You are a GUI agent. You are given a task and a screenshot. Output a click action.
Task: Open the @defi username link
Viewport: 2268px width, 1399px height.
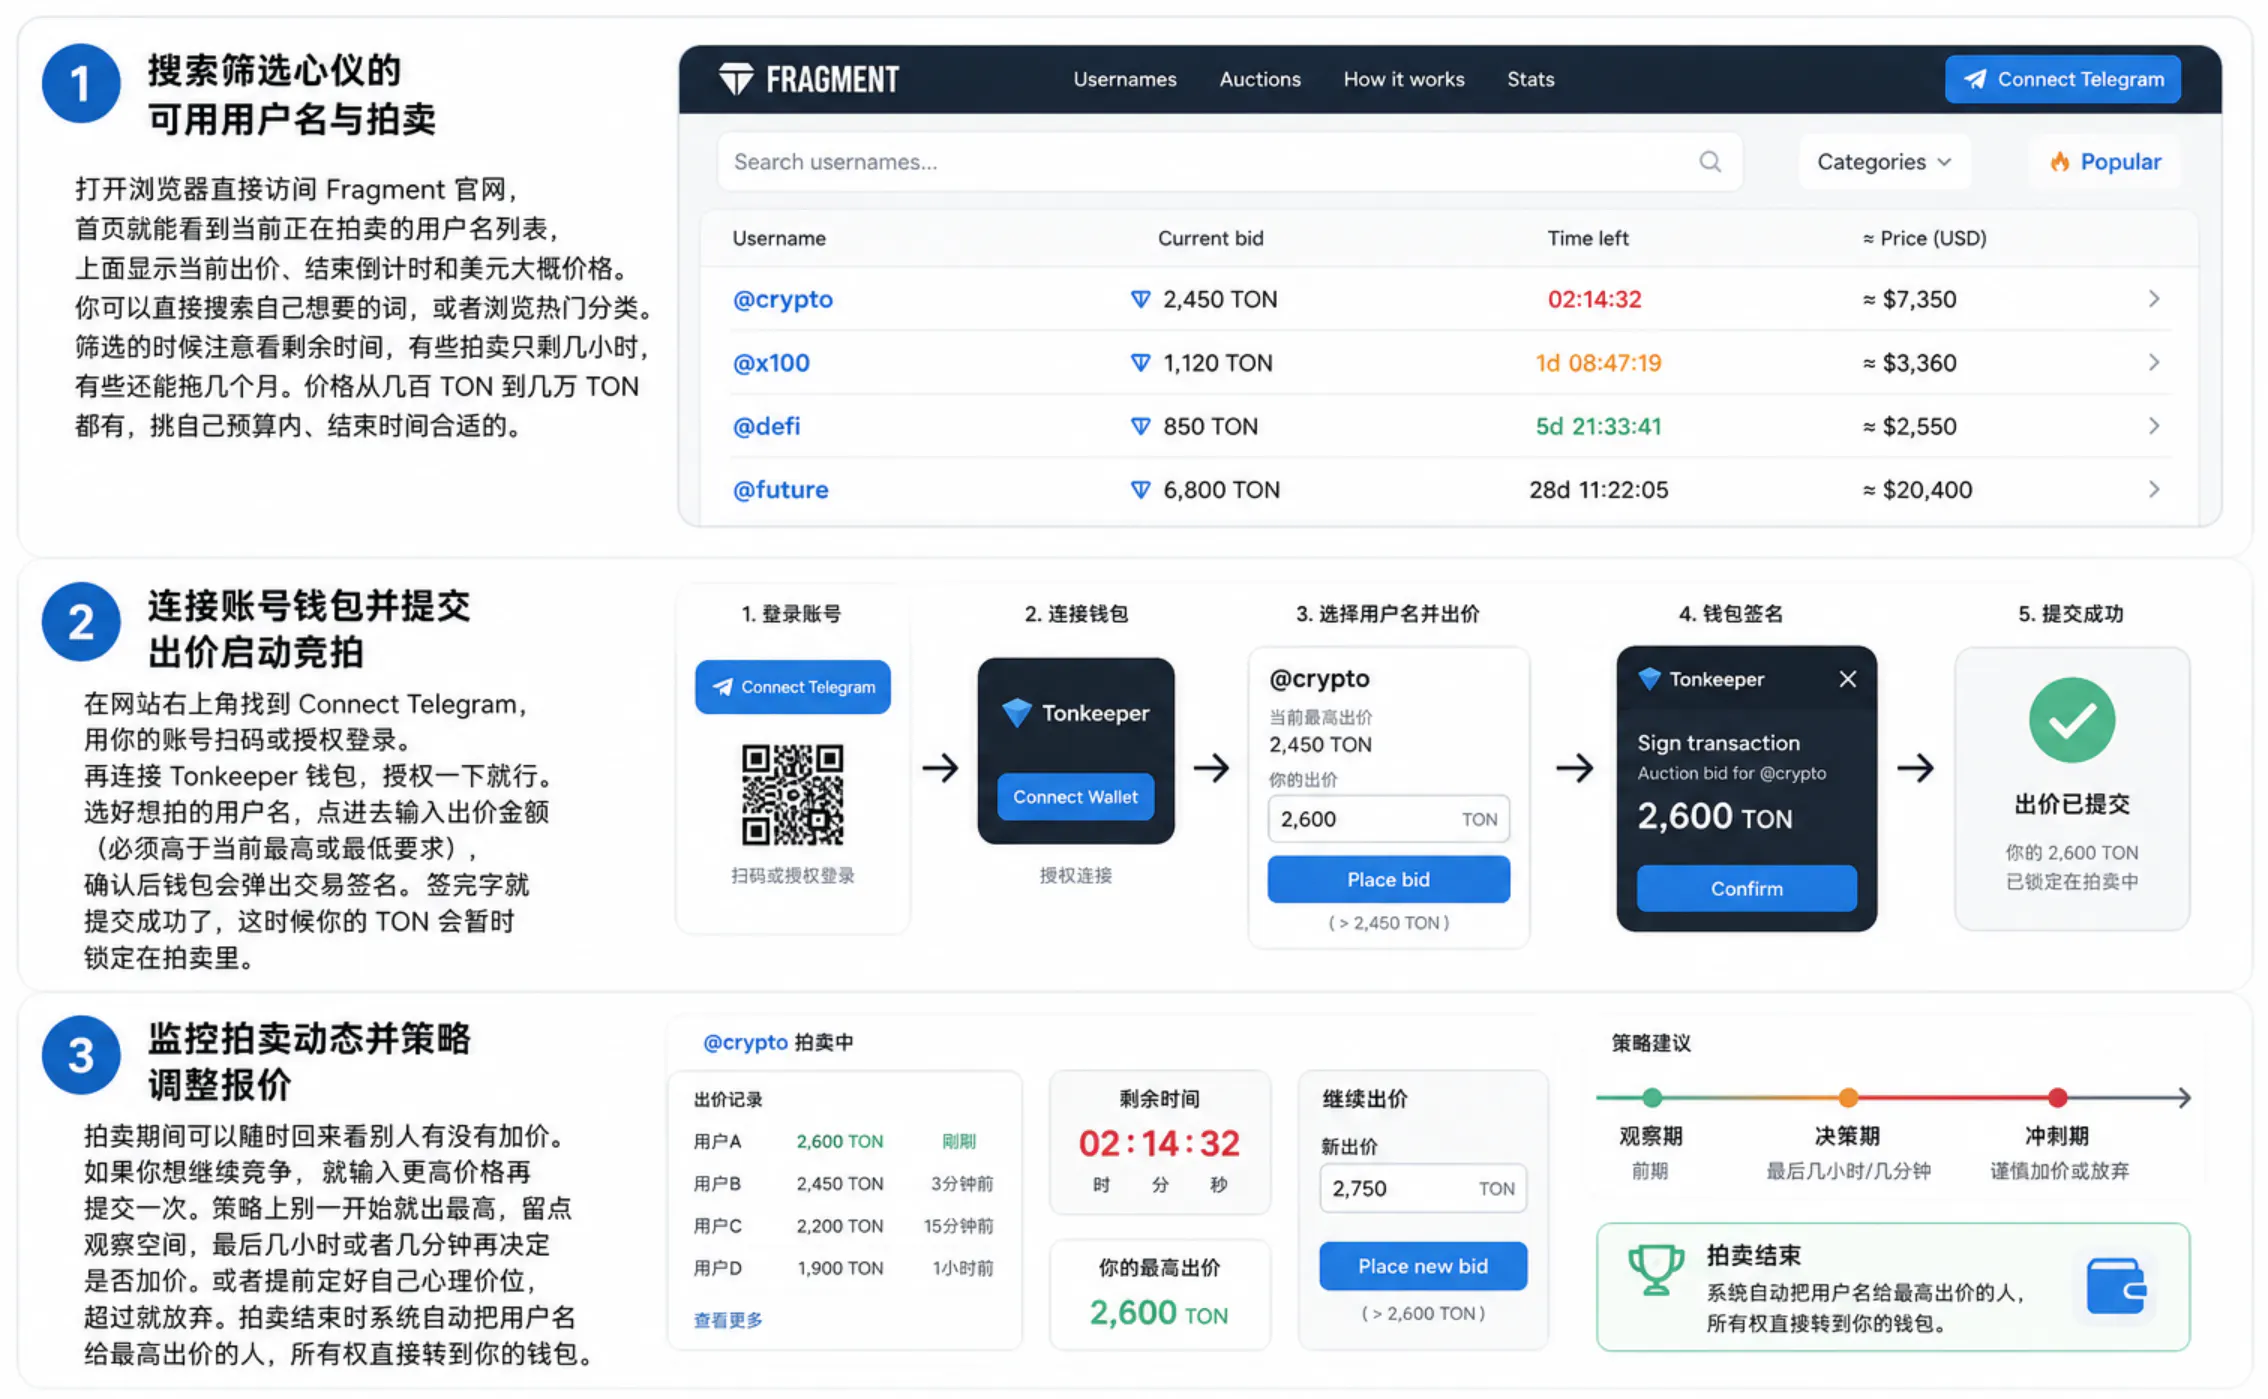point(766,426)
